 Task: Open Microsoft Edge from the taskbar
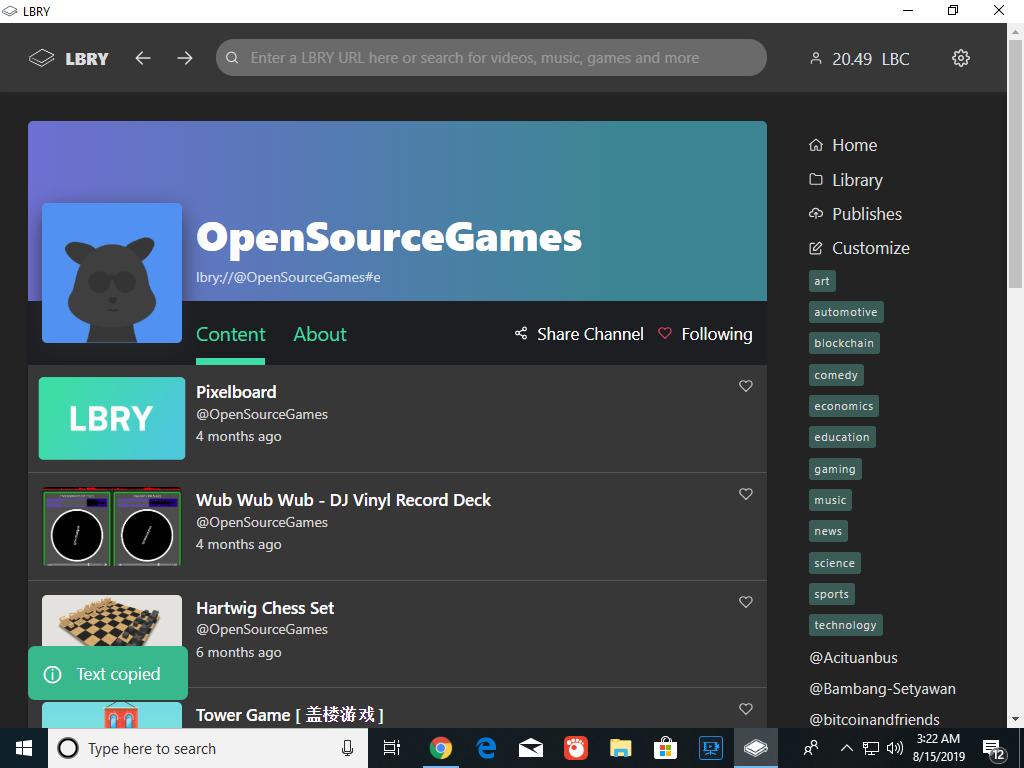coord(486,748)
